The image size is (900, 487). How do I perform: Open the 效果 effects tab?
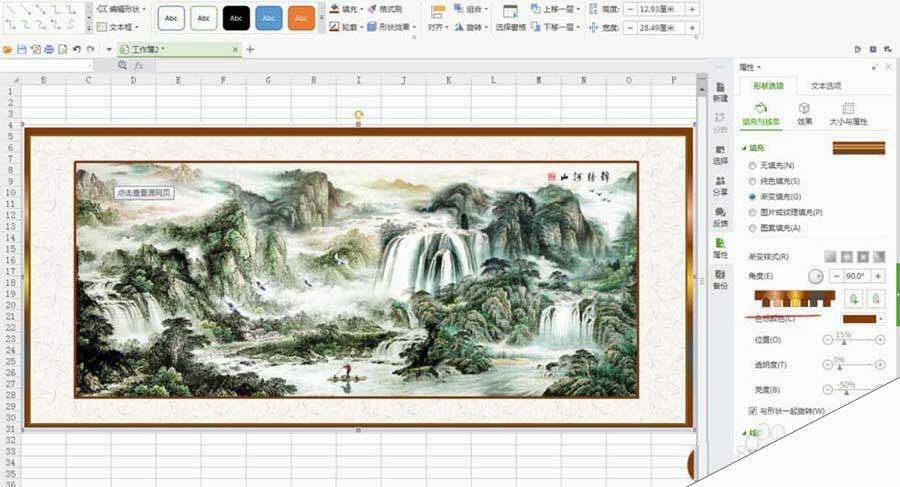coord(804,115)
